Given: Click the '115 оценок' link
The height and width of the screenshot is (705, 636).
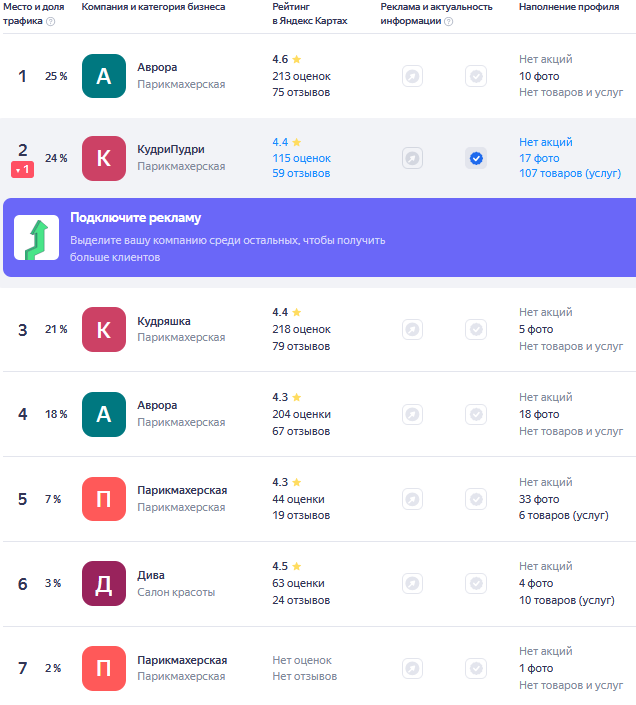Looking at the screenshot, I should click(302, 158).
